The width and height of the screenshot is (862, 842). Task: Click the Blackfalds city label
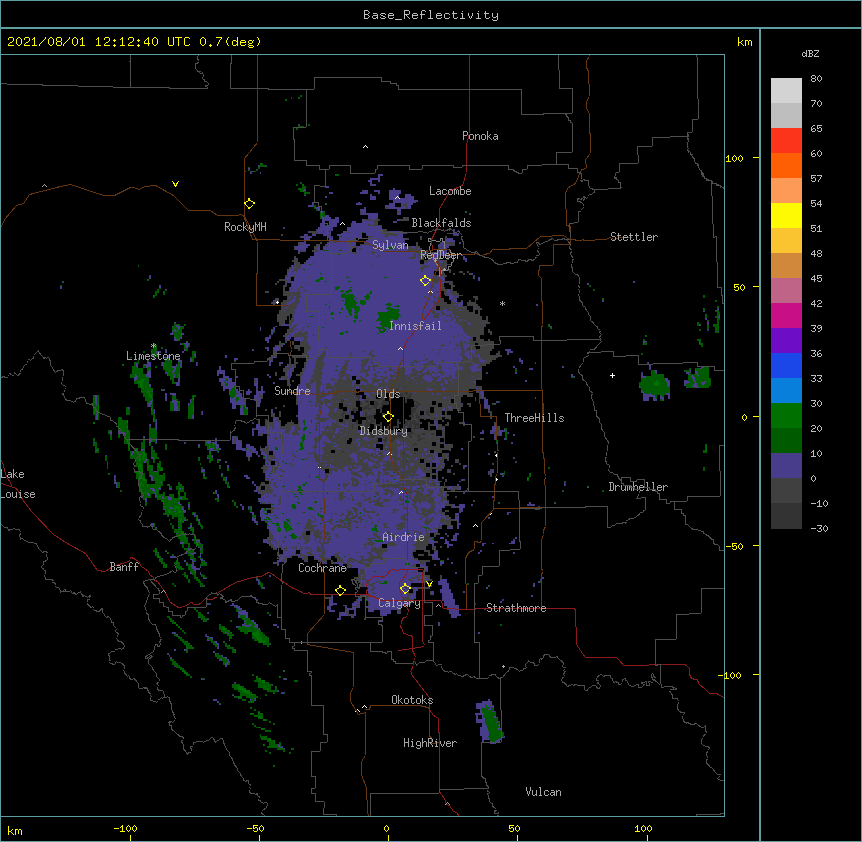[x=441, y=223]
